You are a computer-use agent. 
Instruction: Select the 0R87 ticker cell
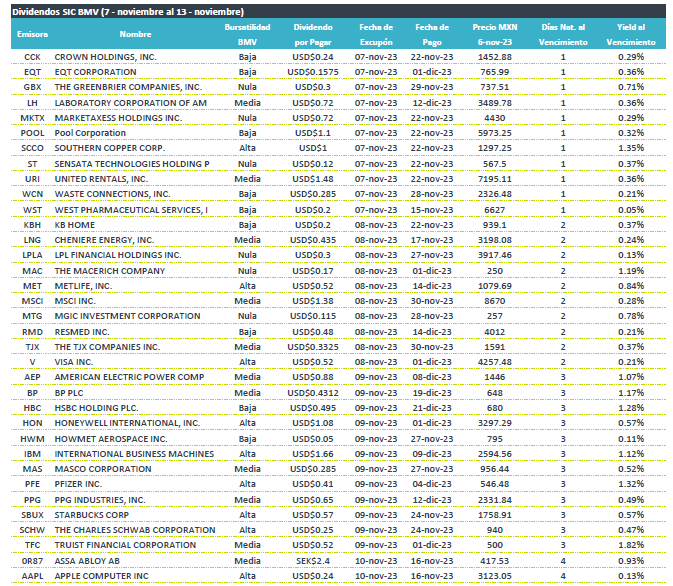[x=32, y=561]
